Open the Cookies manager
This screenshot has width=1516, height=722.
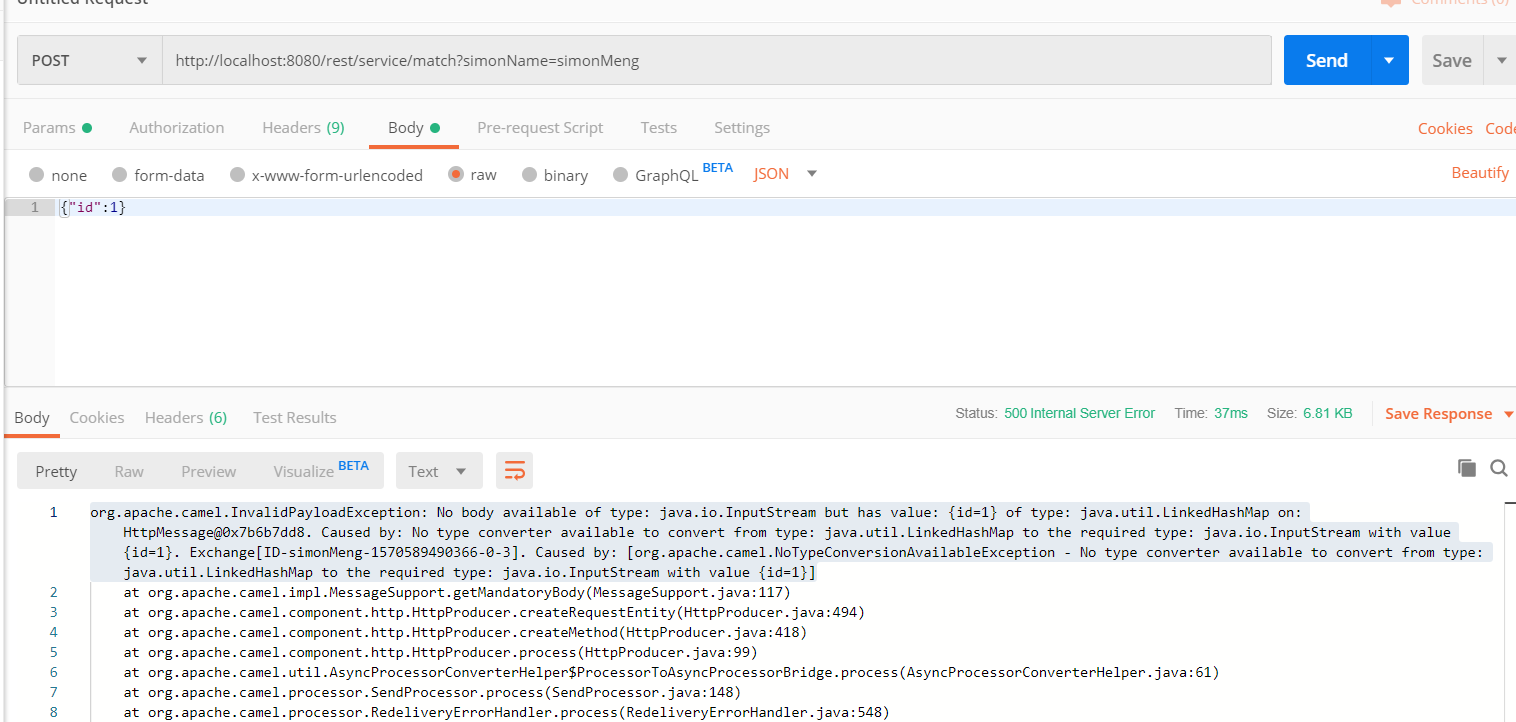(x=1445, y=128)
